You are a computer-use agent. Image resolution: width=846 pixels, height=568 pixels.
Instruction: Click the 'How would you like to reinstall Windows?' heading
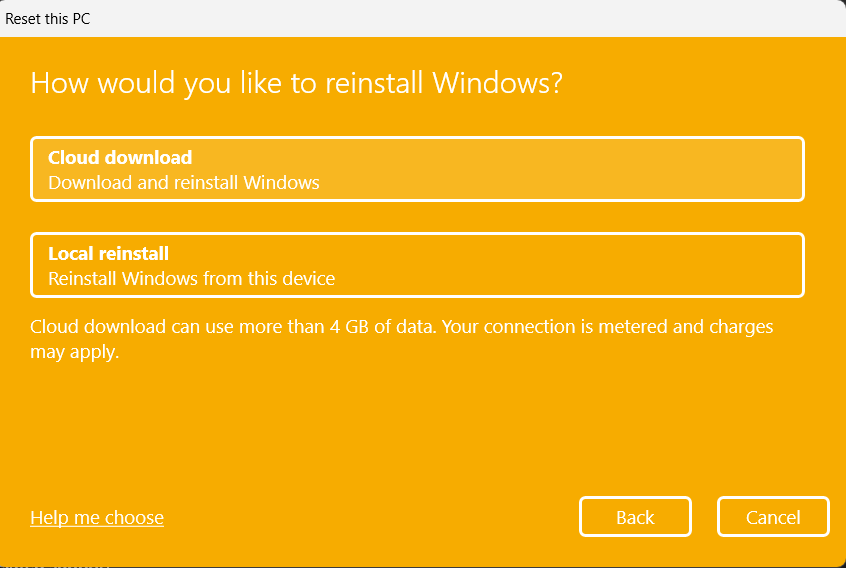coord(296,82)
